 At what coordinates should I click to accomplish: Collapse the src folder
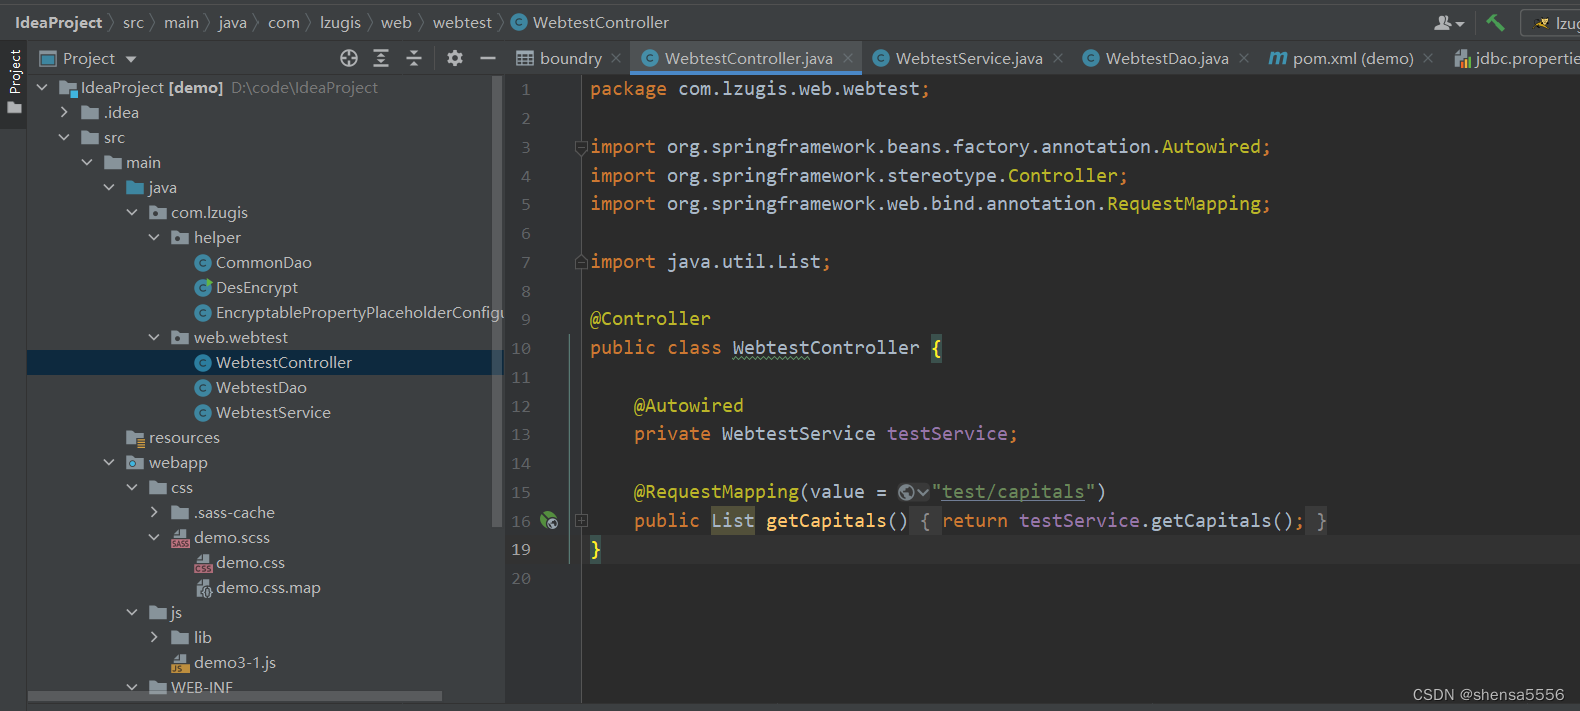pos(64,137)
